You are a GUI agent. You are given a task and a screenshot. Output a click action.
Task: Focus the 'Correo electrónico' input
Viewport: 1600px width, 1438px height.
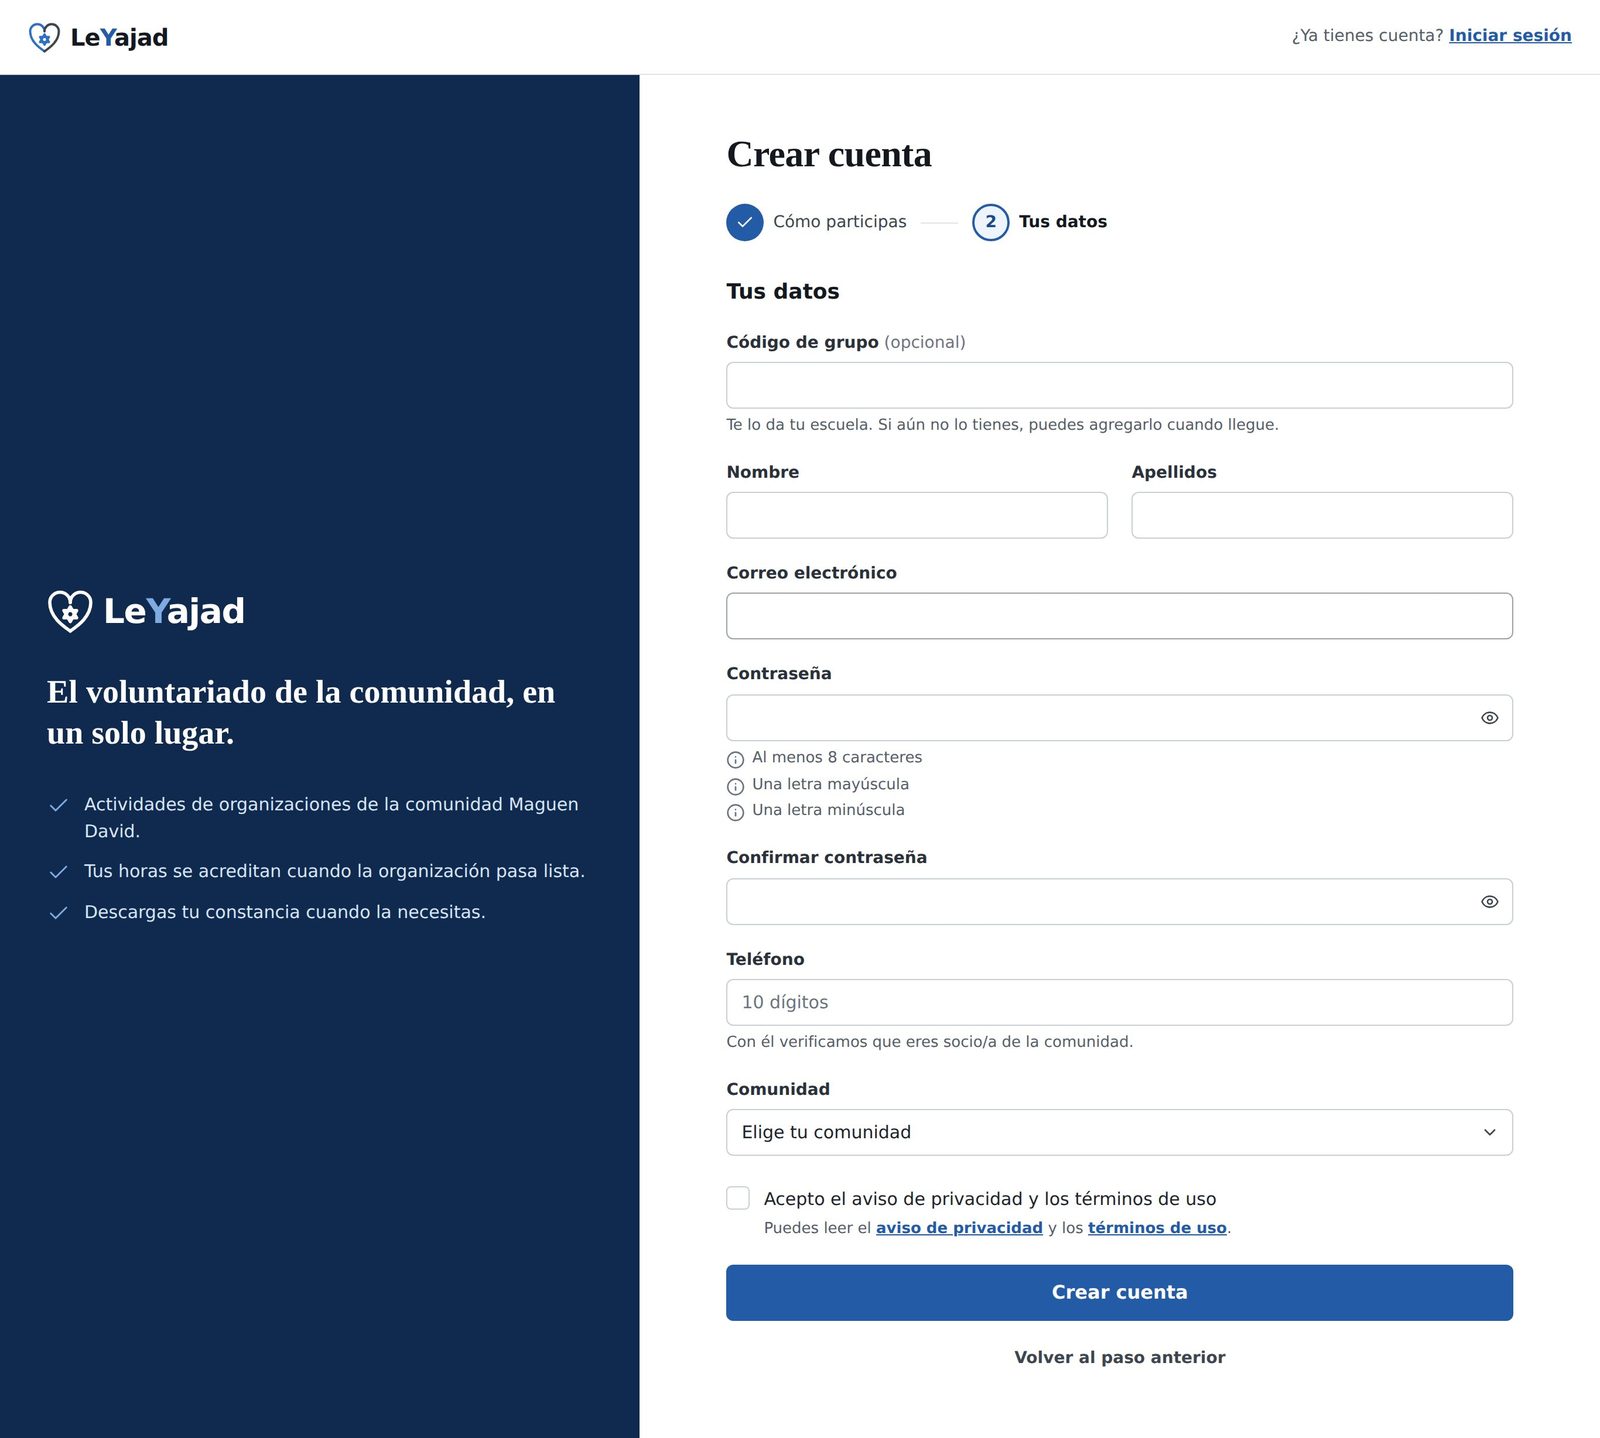tap(1119, 616)
